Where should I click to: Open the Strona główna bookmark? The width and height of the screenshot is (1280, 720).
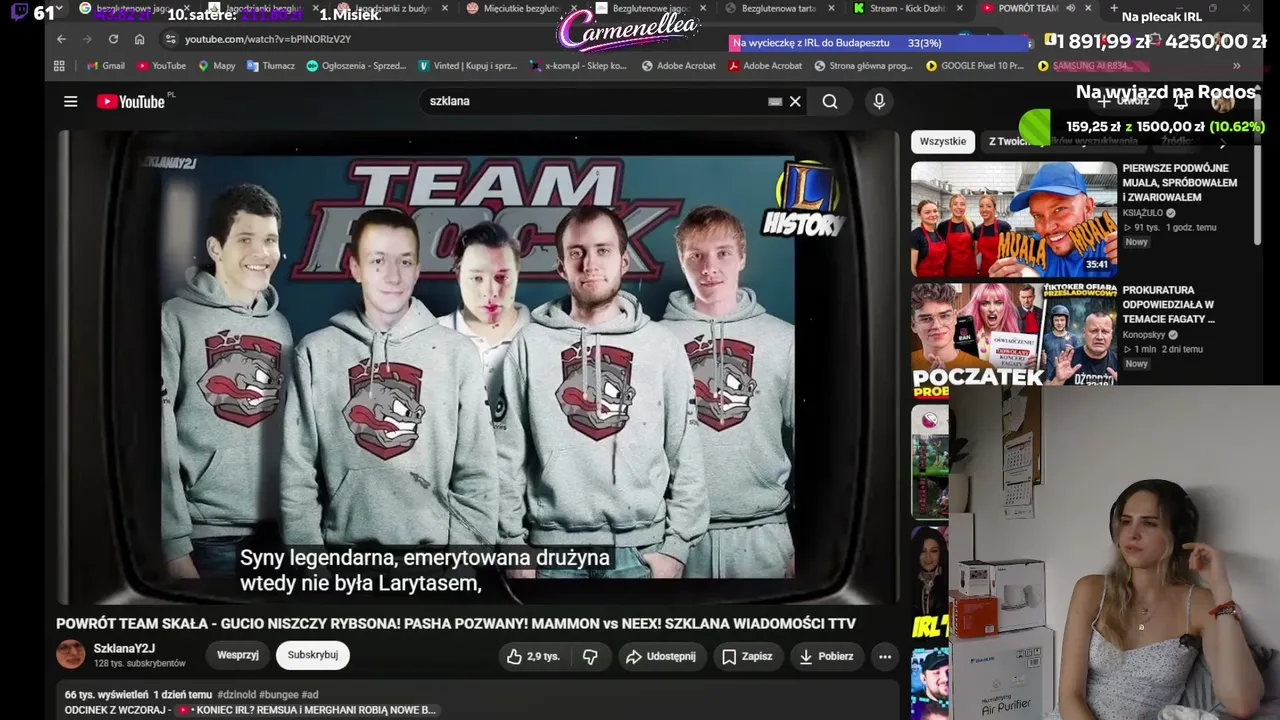point(864,66)
